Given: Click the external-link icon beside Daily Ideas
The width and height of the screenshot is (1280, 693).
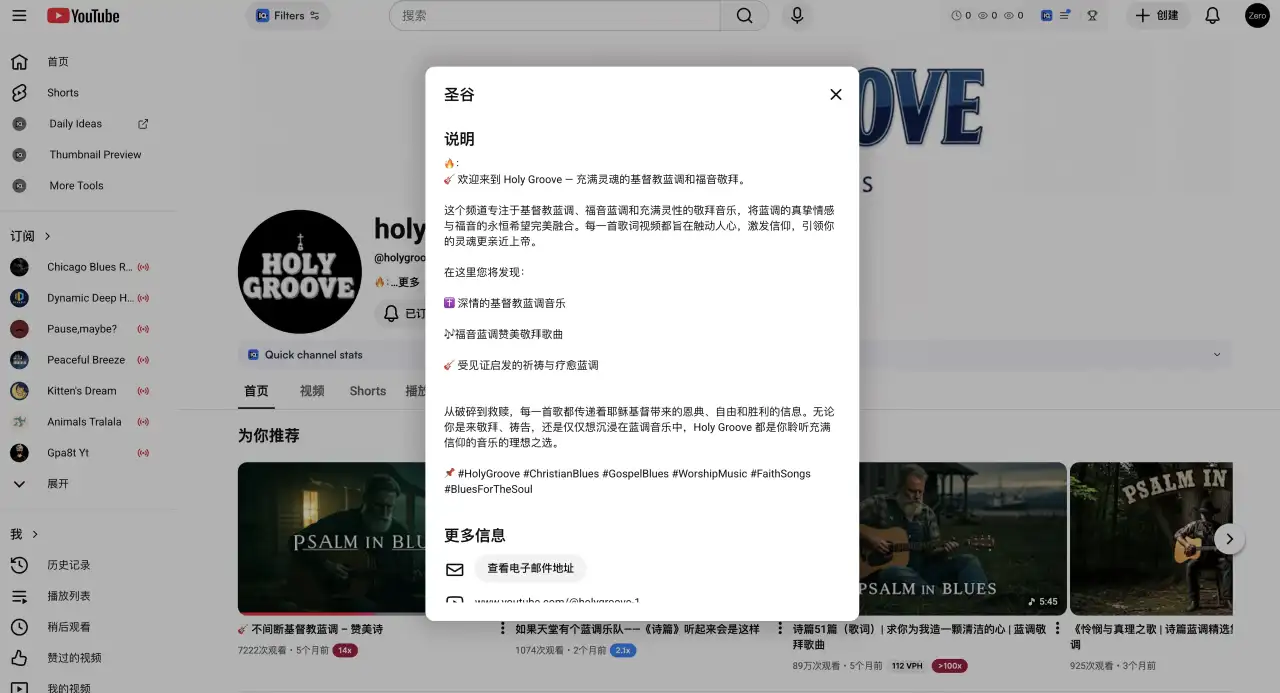Looking at the screenshot, I should (143, 124).
